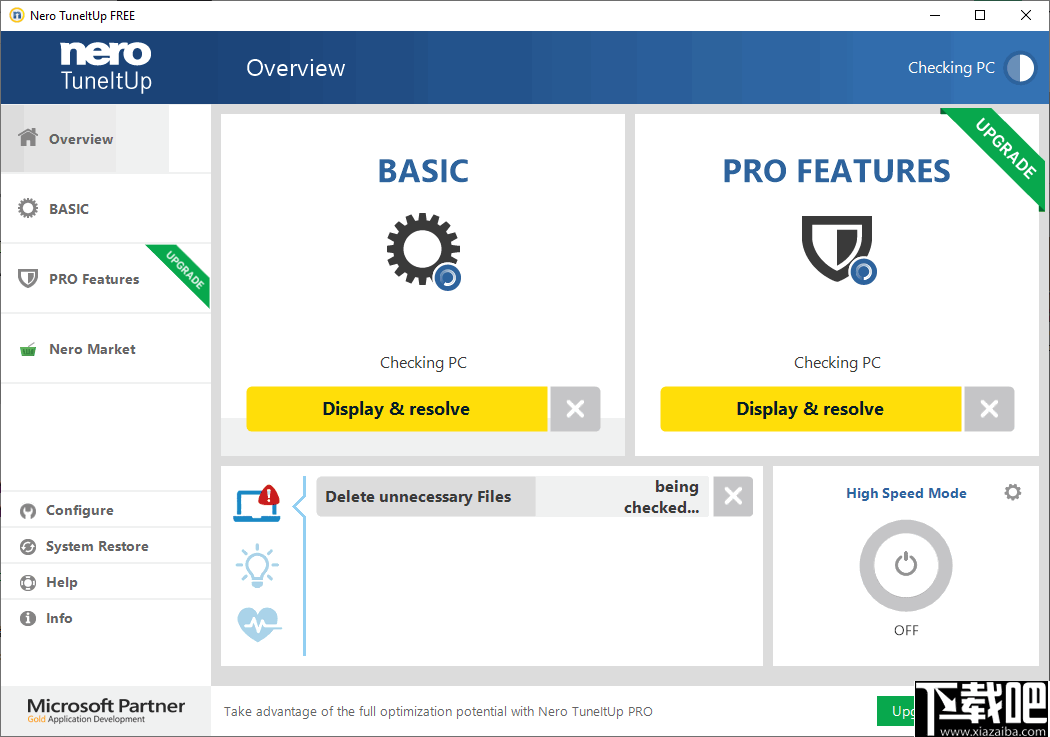Cancel the Delete unnecessary Files check
Viewport: 1050px width, 737px height.
tap(733, 496)
